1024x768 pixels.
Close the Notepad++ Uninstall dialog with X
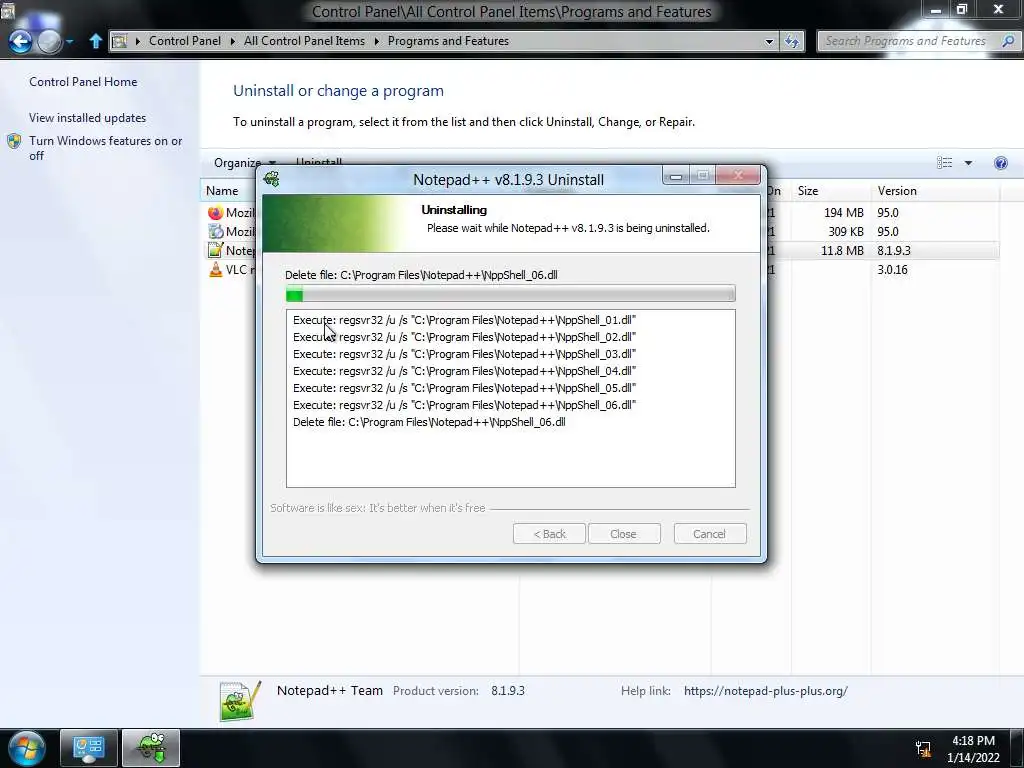tap(738, 176)
